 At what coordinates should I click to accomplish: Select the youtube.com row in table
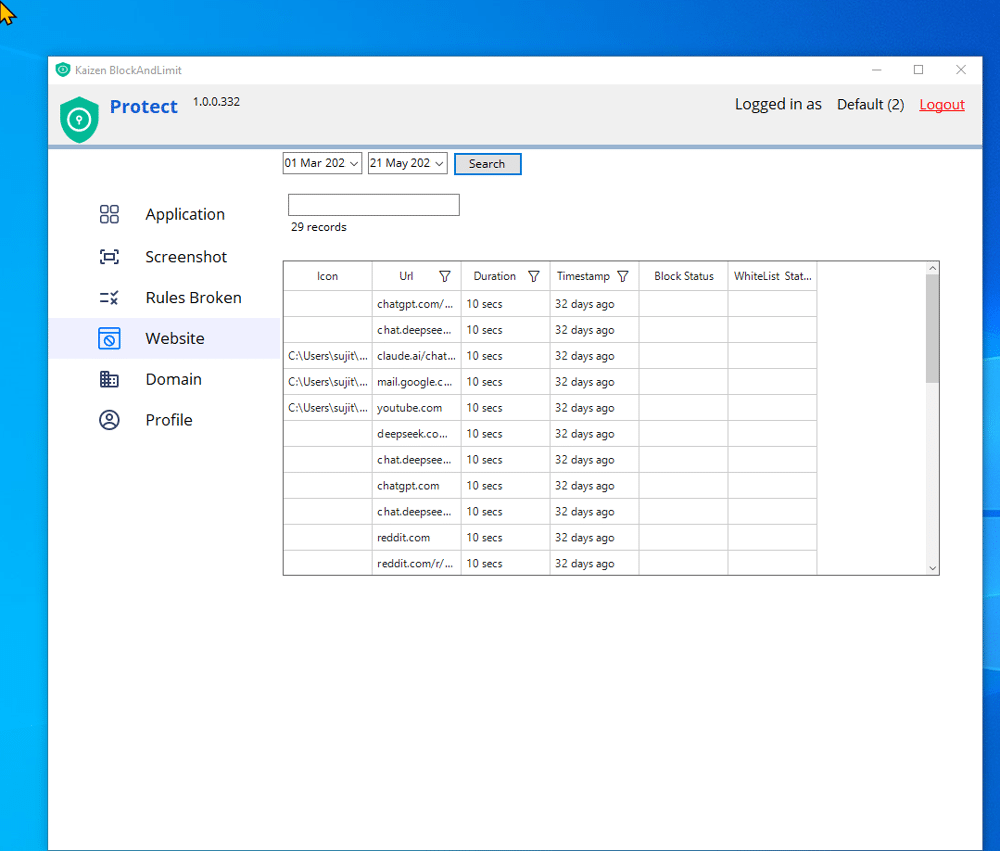[x=409, y=408]
